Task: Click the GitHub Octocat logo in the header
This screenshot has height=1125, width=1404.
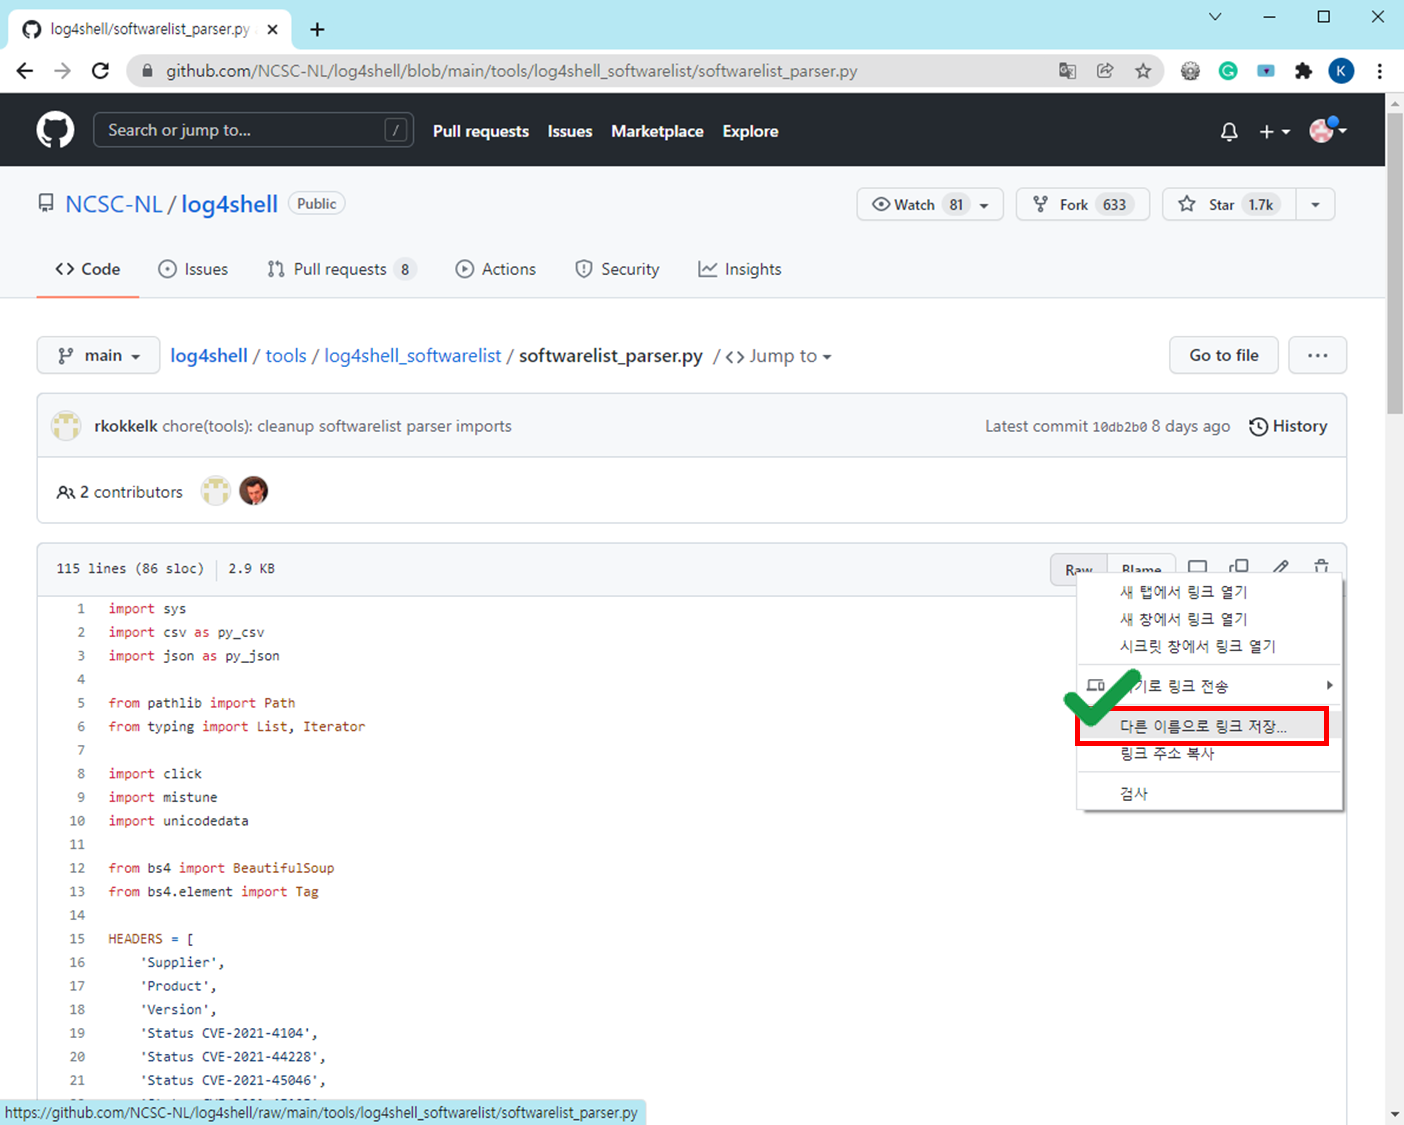Action: (x=55, y=130)
